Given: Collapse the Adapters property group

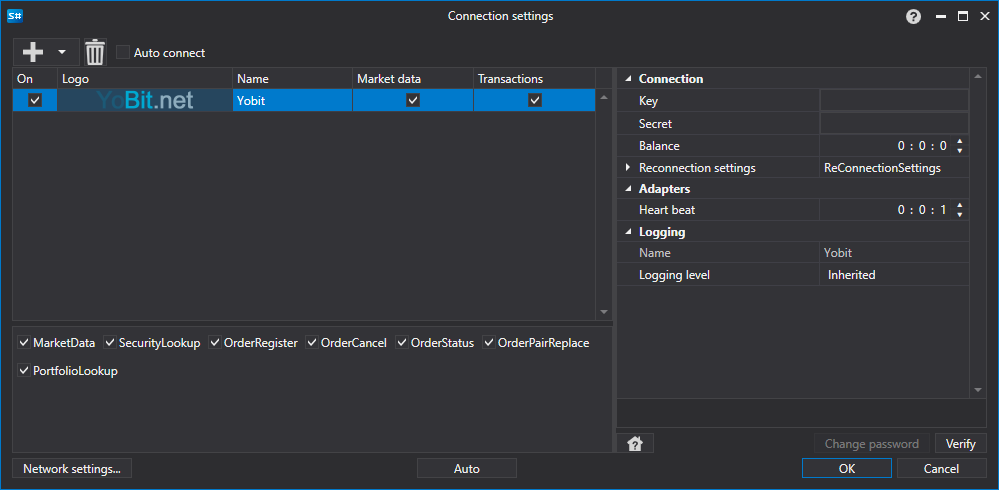Looking at the screenshot, I should point(628,189).
